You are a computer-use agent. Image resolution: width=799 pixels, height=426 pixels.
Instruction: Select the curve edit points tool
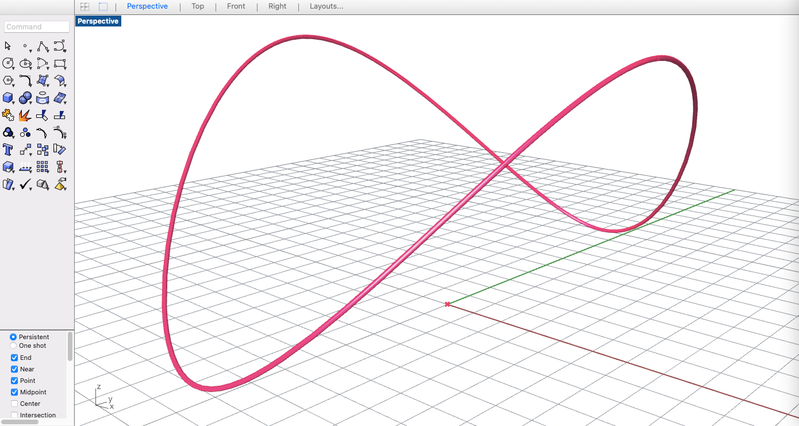pyautogui.click(x=43, y=133)
